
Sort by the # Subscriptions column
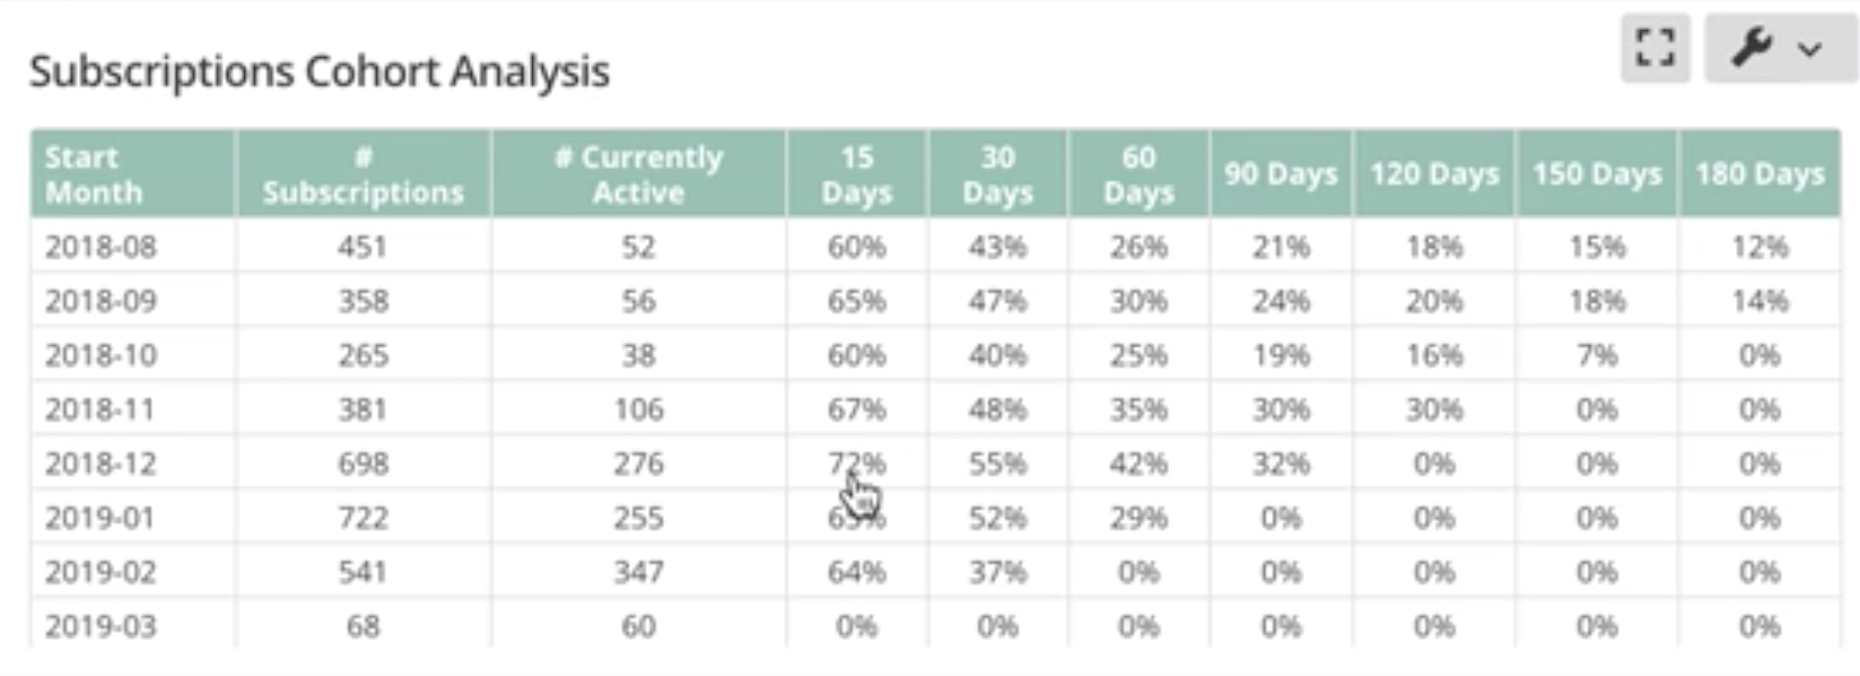tap(363, 173)
